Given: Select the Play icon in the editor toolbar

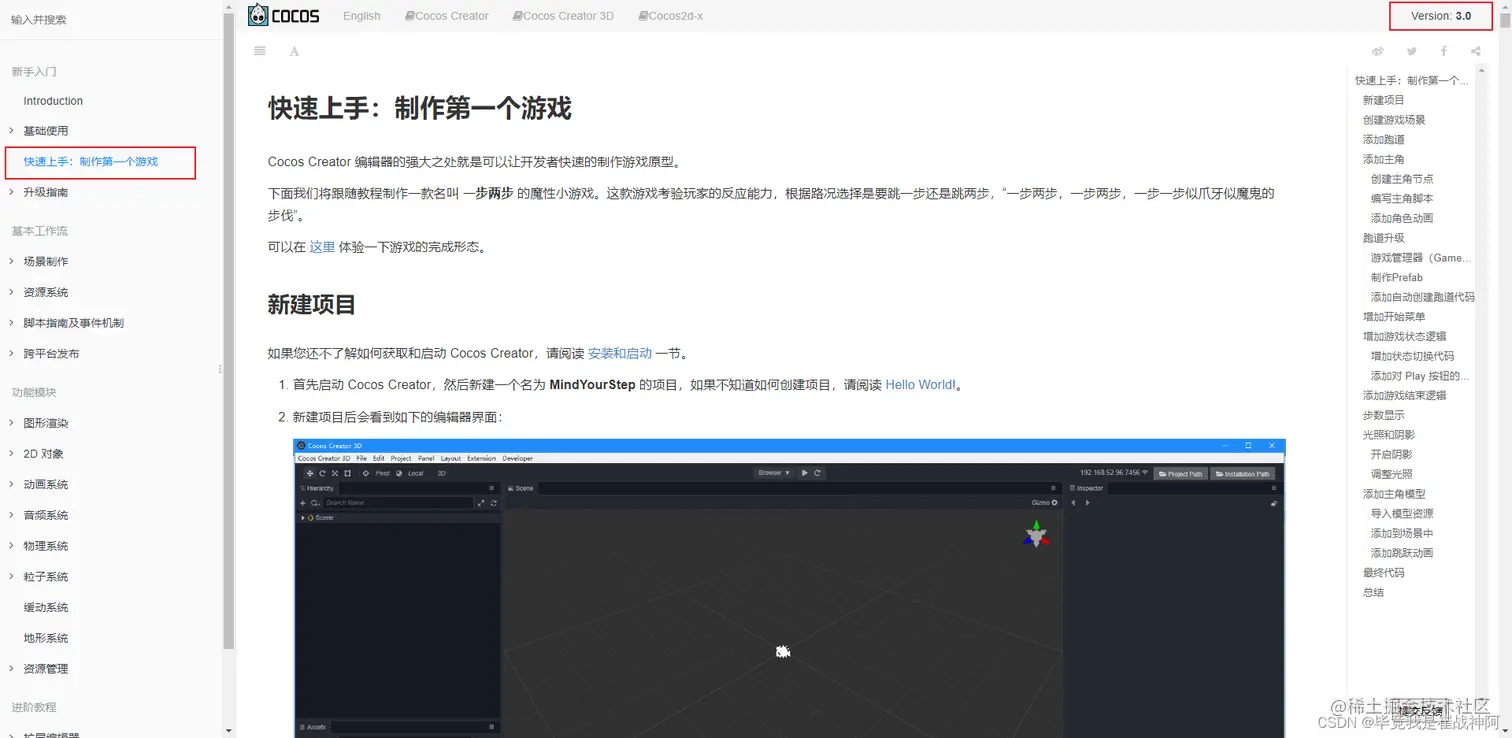Looking at the screenshot, I should pos(806,472).
